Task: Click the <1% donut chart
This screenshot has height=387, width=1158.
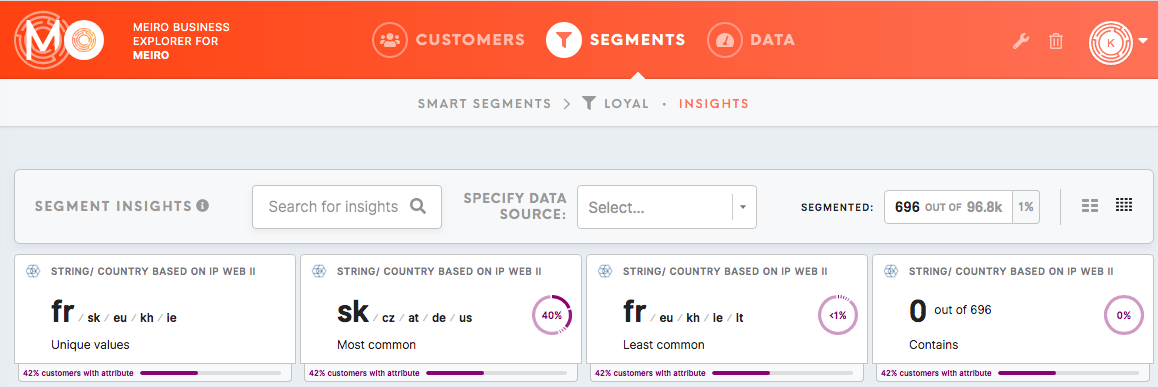Action: [838, 315]
